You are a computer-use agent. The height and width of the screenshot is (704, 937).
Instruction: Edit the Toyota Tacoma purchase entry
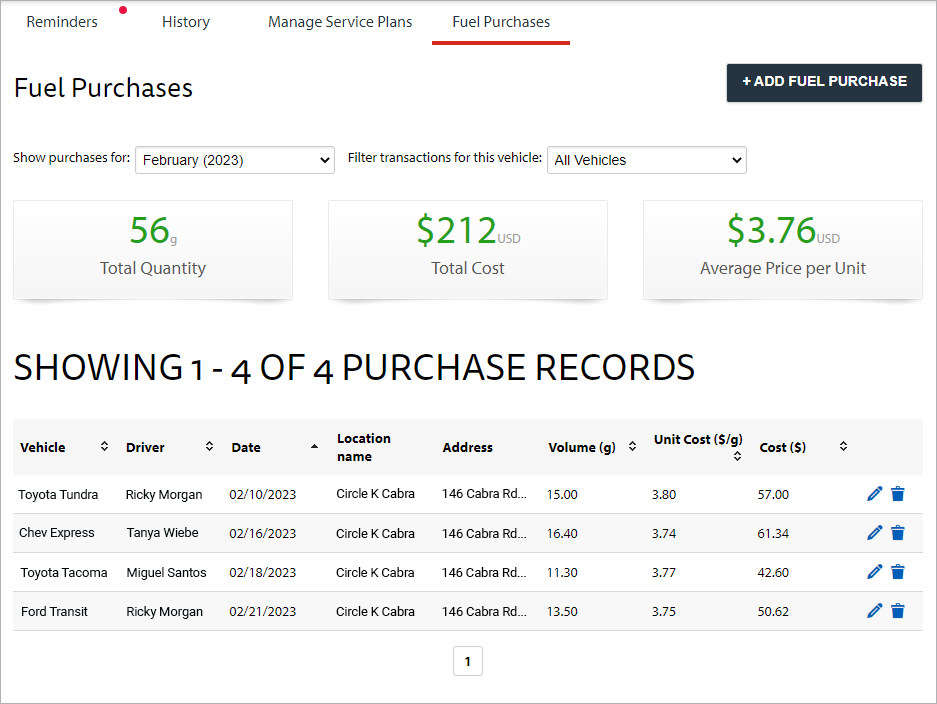[x=874, y=571]
